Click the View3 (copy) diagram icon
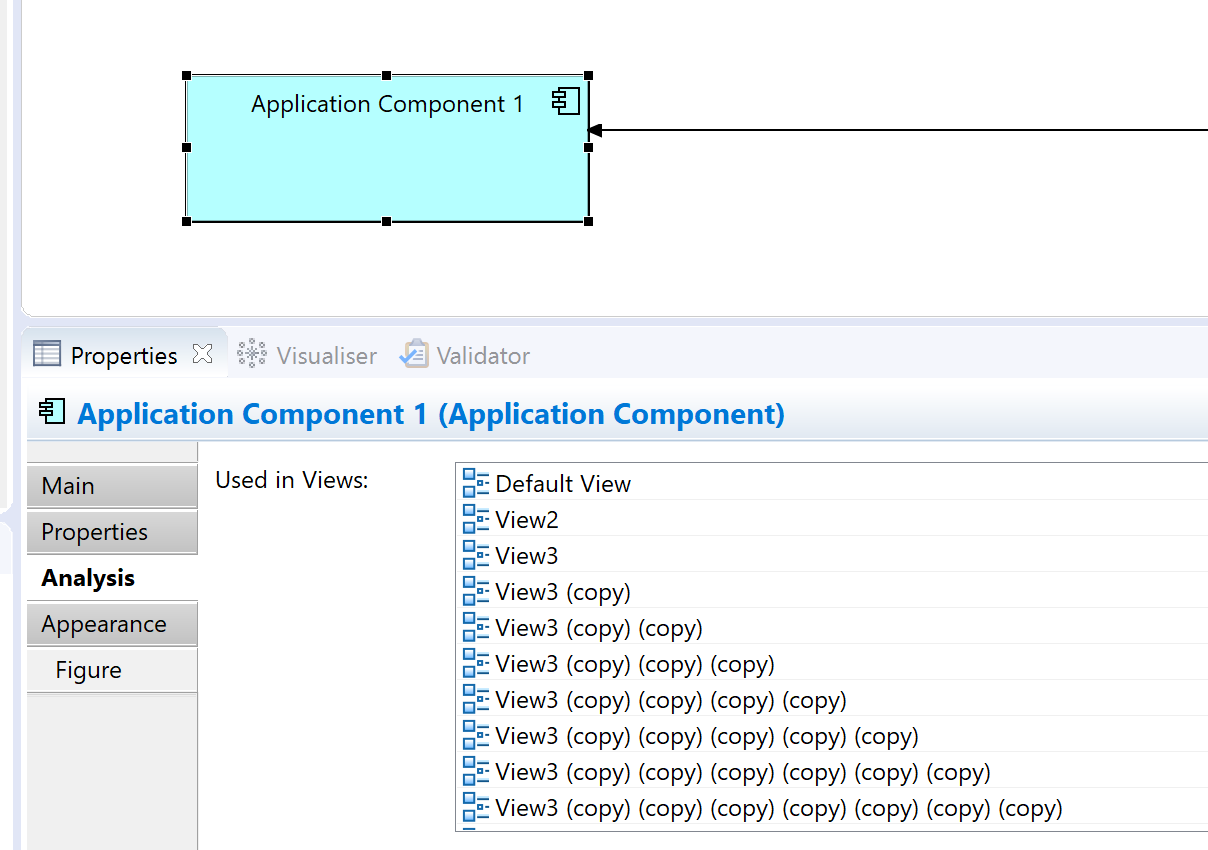 475,591
